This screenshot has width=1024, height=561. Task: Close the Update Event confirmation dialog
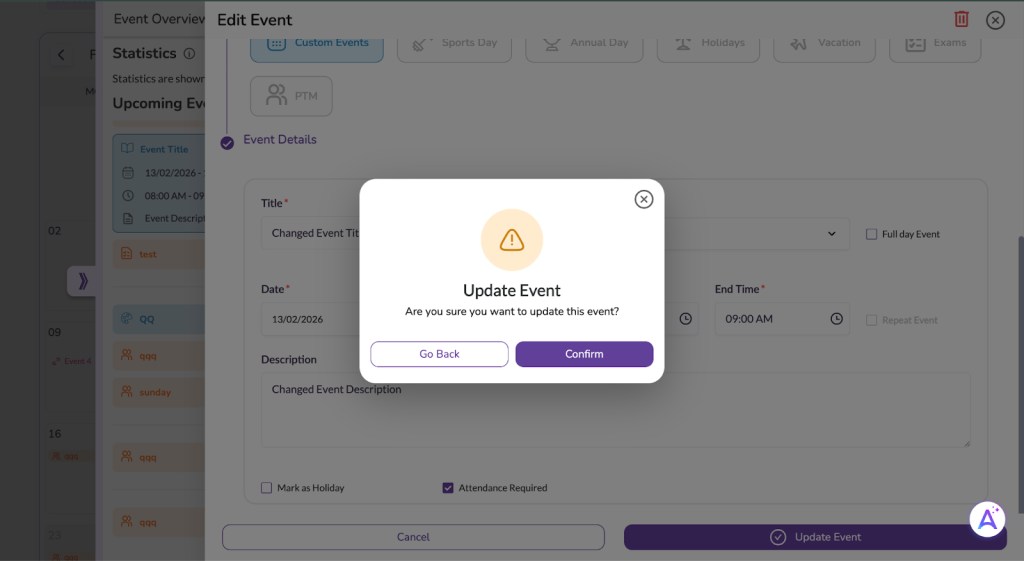tap(644, 199)
